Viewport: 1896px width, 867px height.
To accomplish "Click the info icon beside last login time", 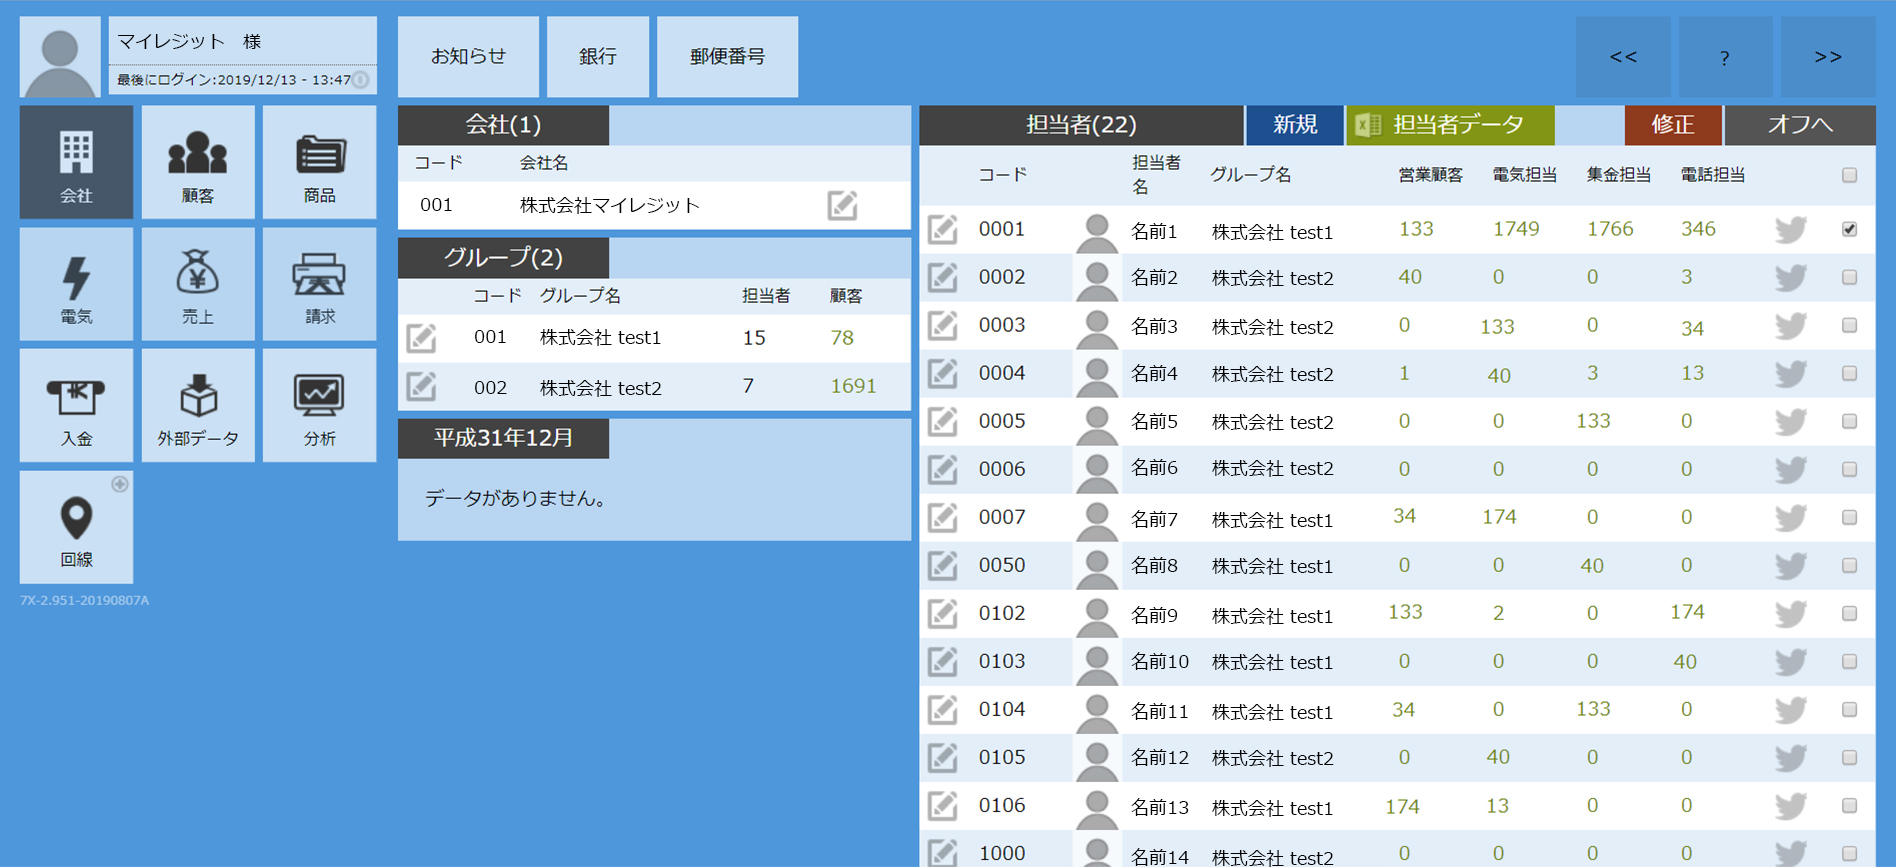I will pos(361,79).
